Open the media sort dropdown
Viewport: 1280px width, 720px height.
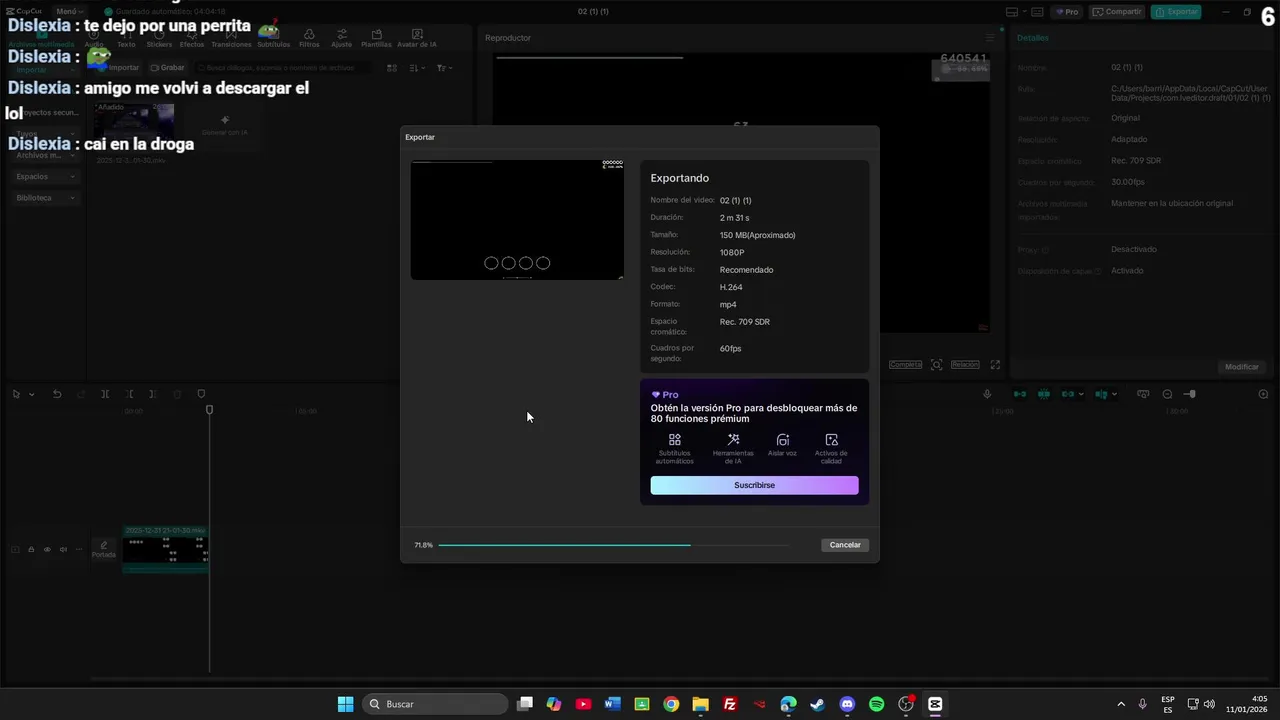[417, 68]
